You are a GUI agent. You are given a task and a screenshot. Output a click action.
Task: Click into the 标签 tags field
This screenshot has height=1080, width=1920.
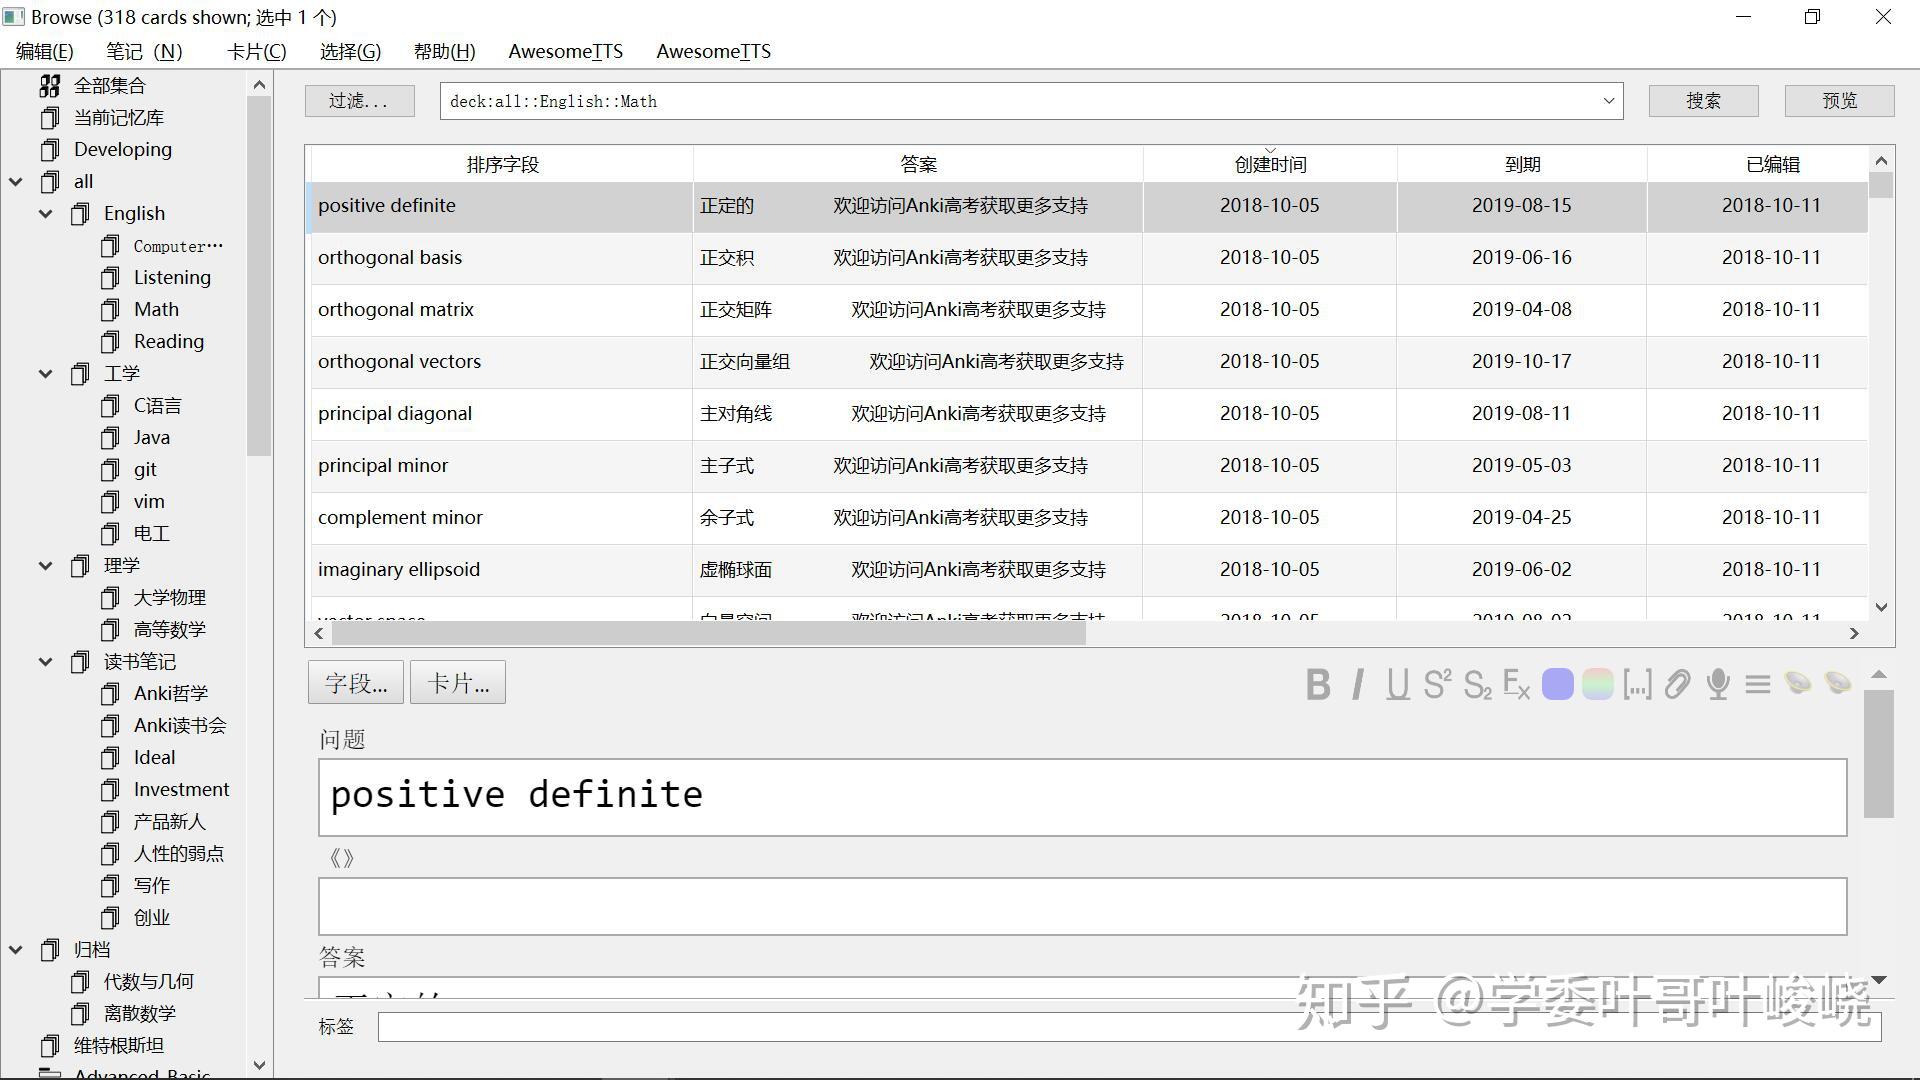pos(1129,1027)
